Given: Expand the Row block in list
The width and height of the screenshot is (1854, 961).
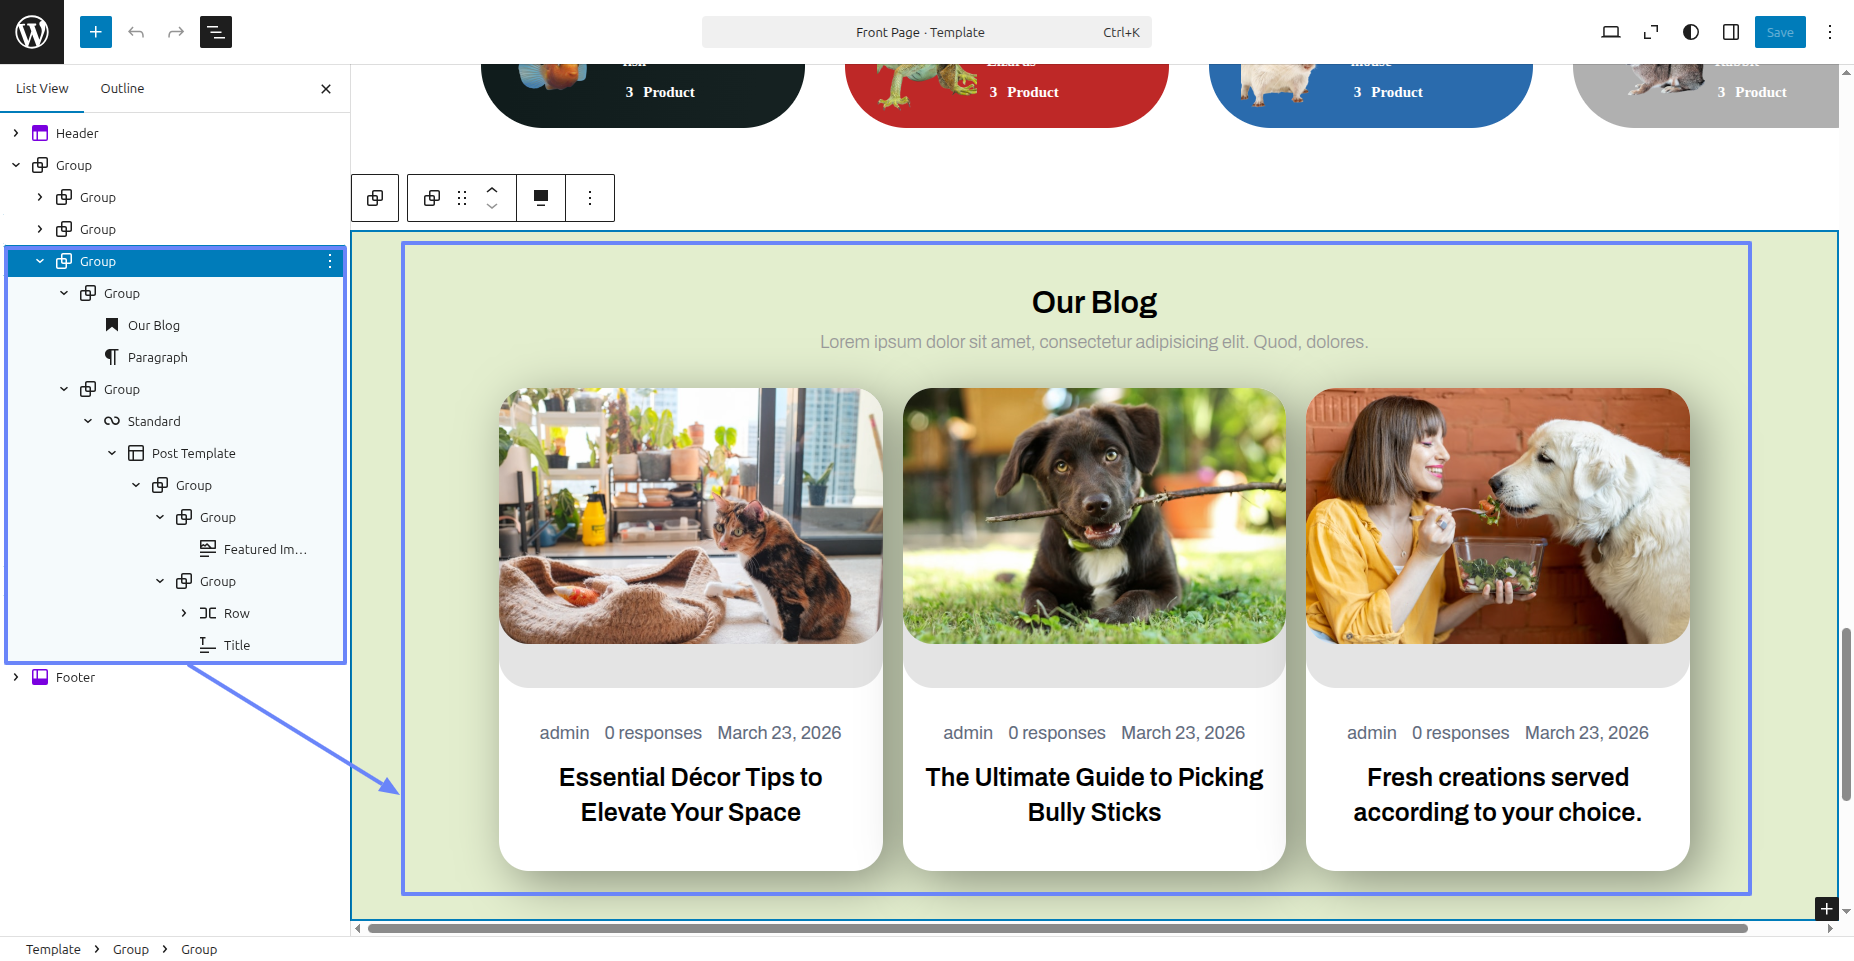Looking at the screenshot, I should coord(184,613).
